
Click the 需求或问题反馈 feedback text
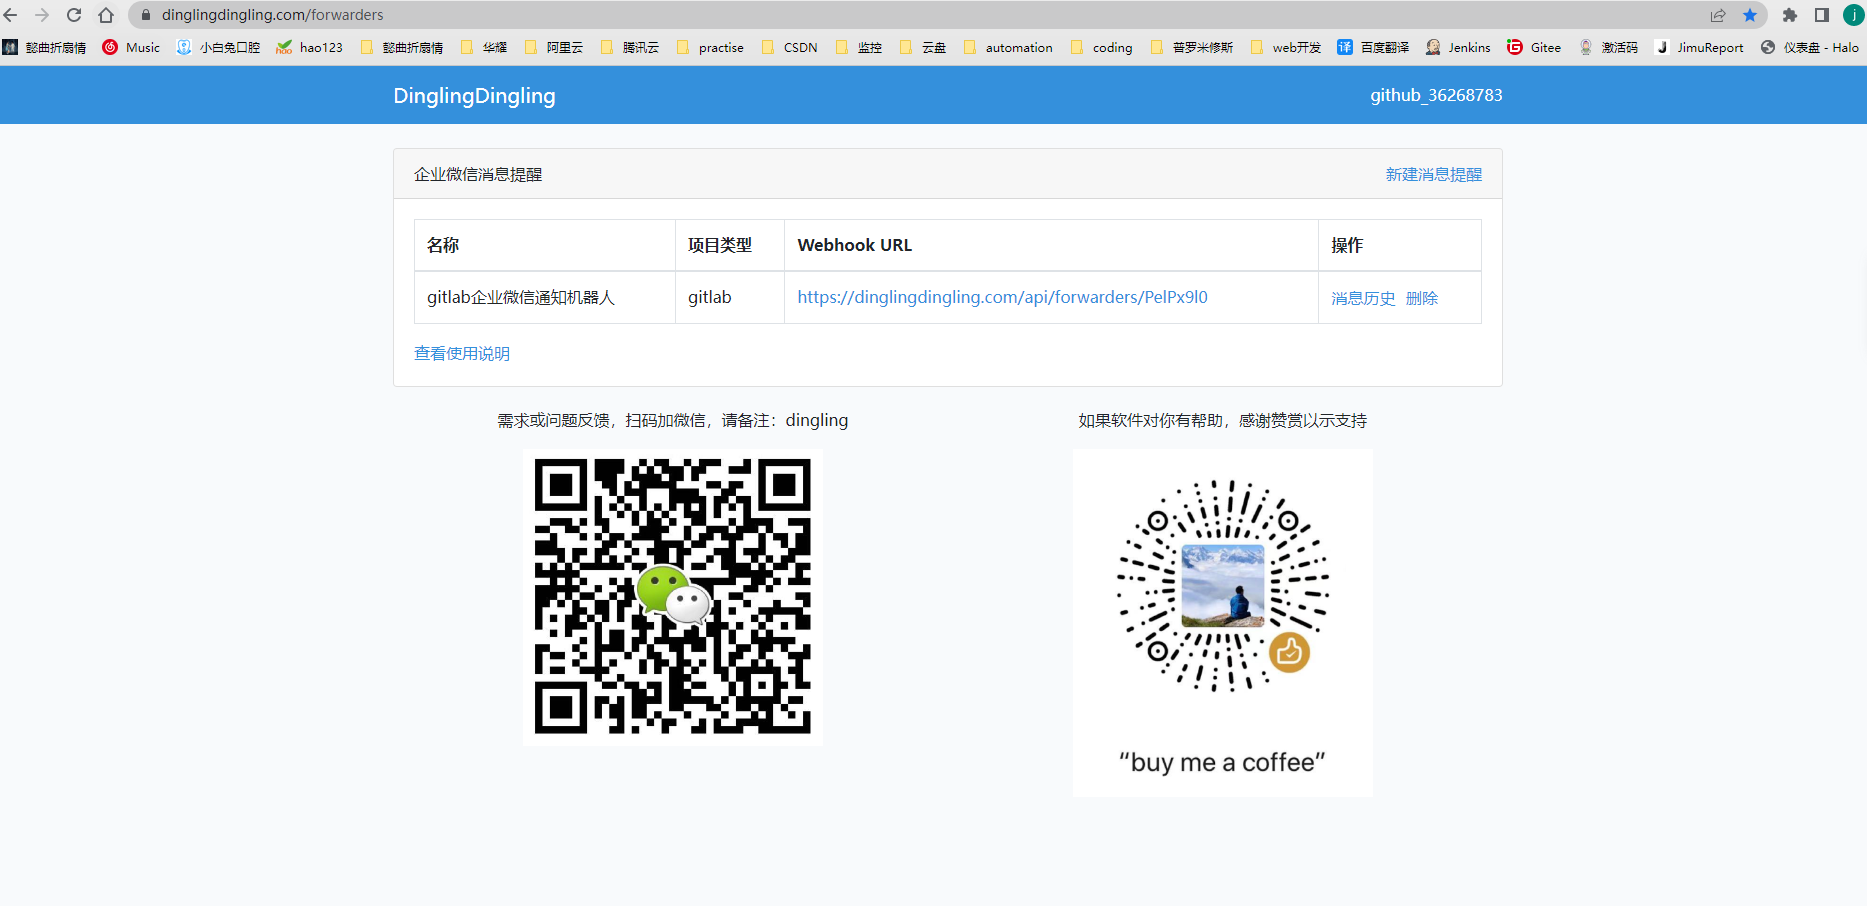pos(672,420)
